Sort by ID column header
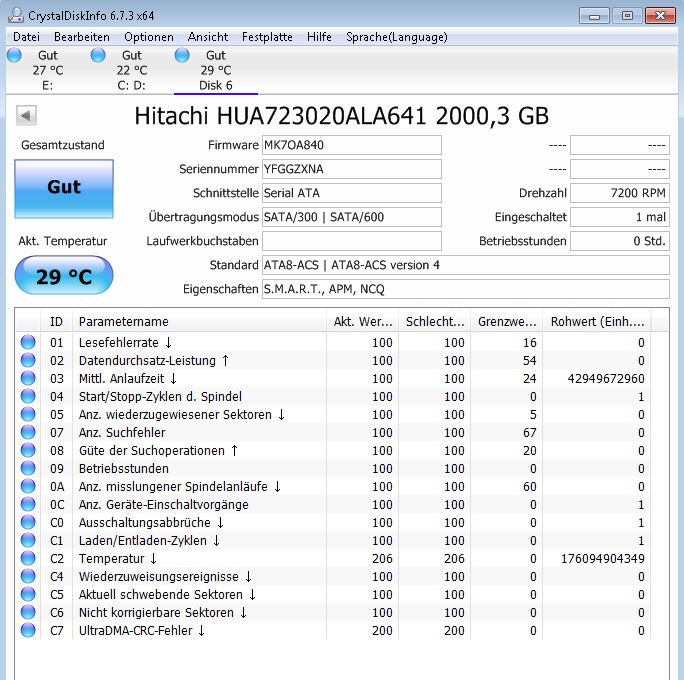Image resolution: width=684 pixels, height=680 pixels. click(x=56, y=321)
